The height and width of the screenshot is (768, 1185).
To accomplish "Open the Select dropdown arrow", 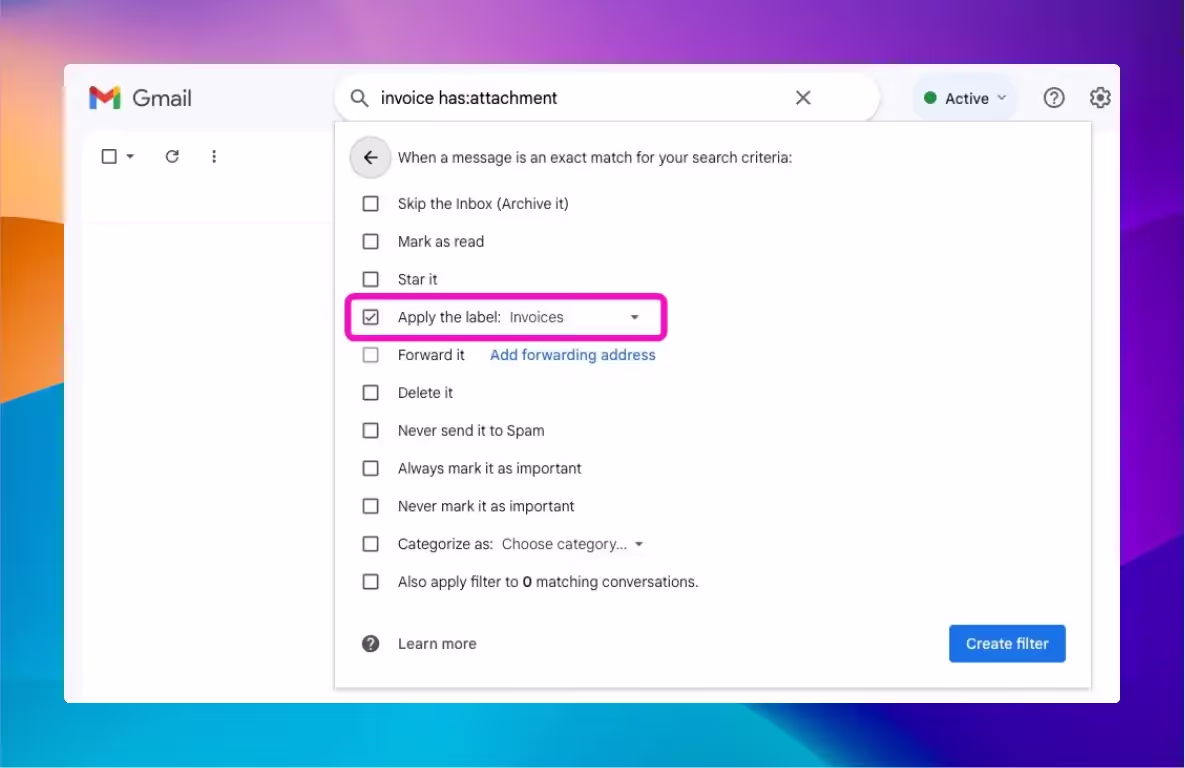I will pos(130,156).
